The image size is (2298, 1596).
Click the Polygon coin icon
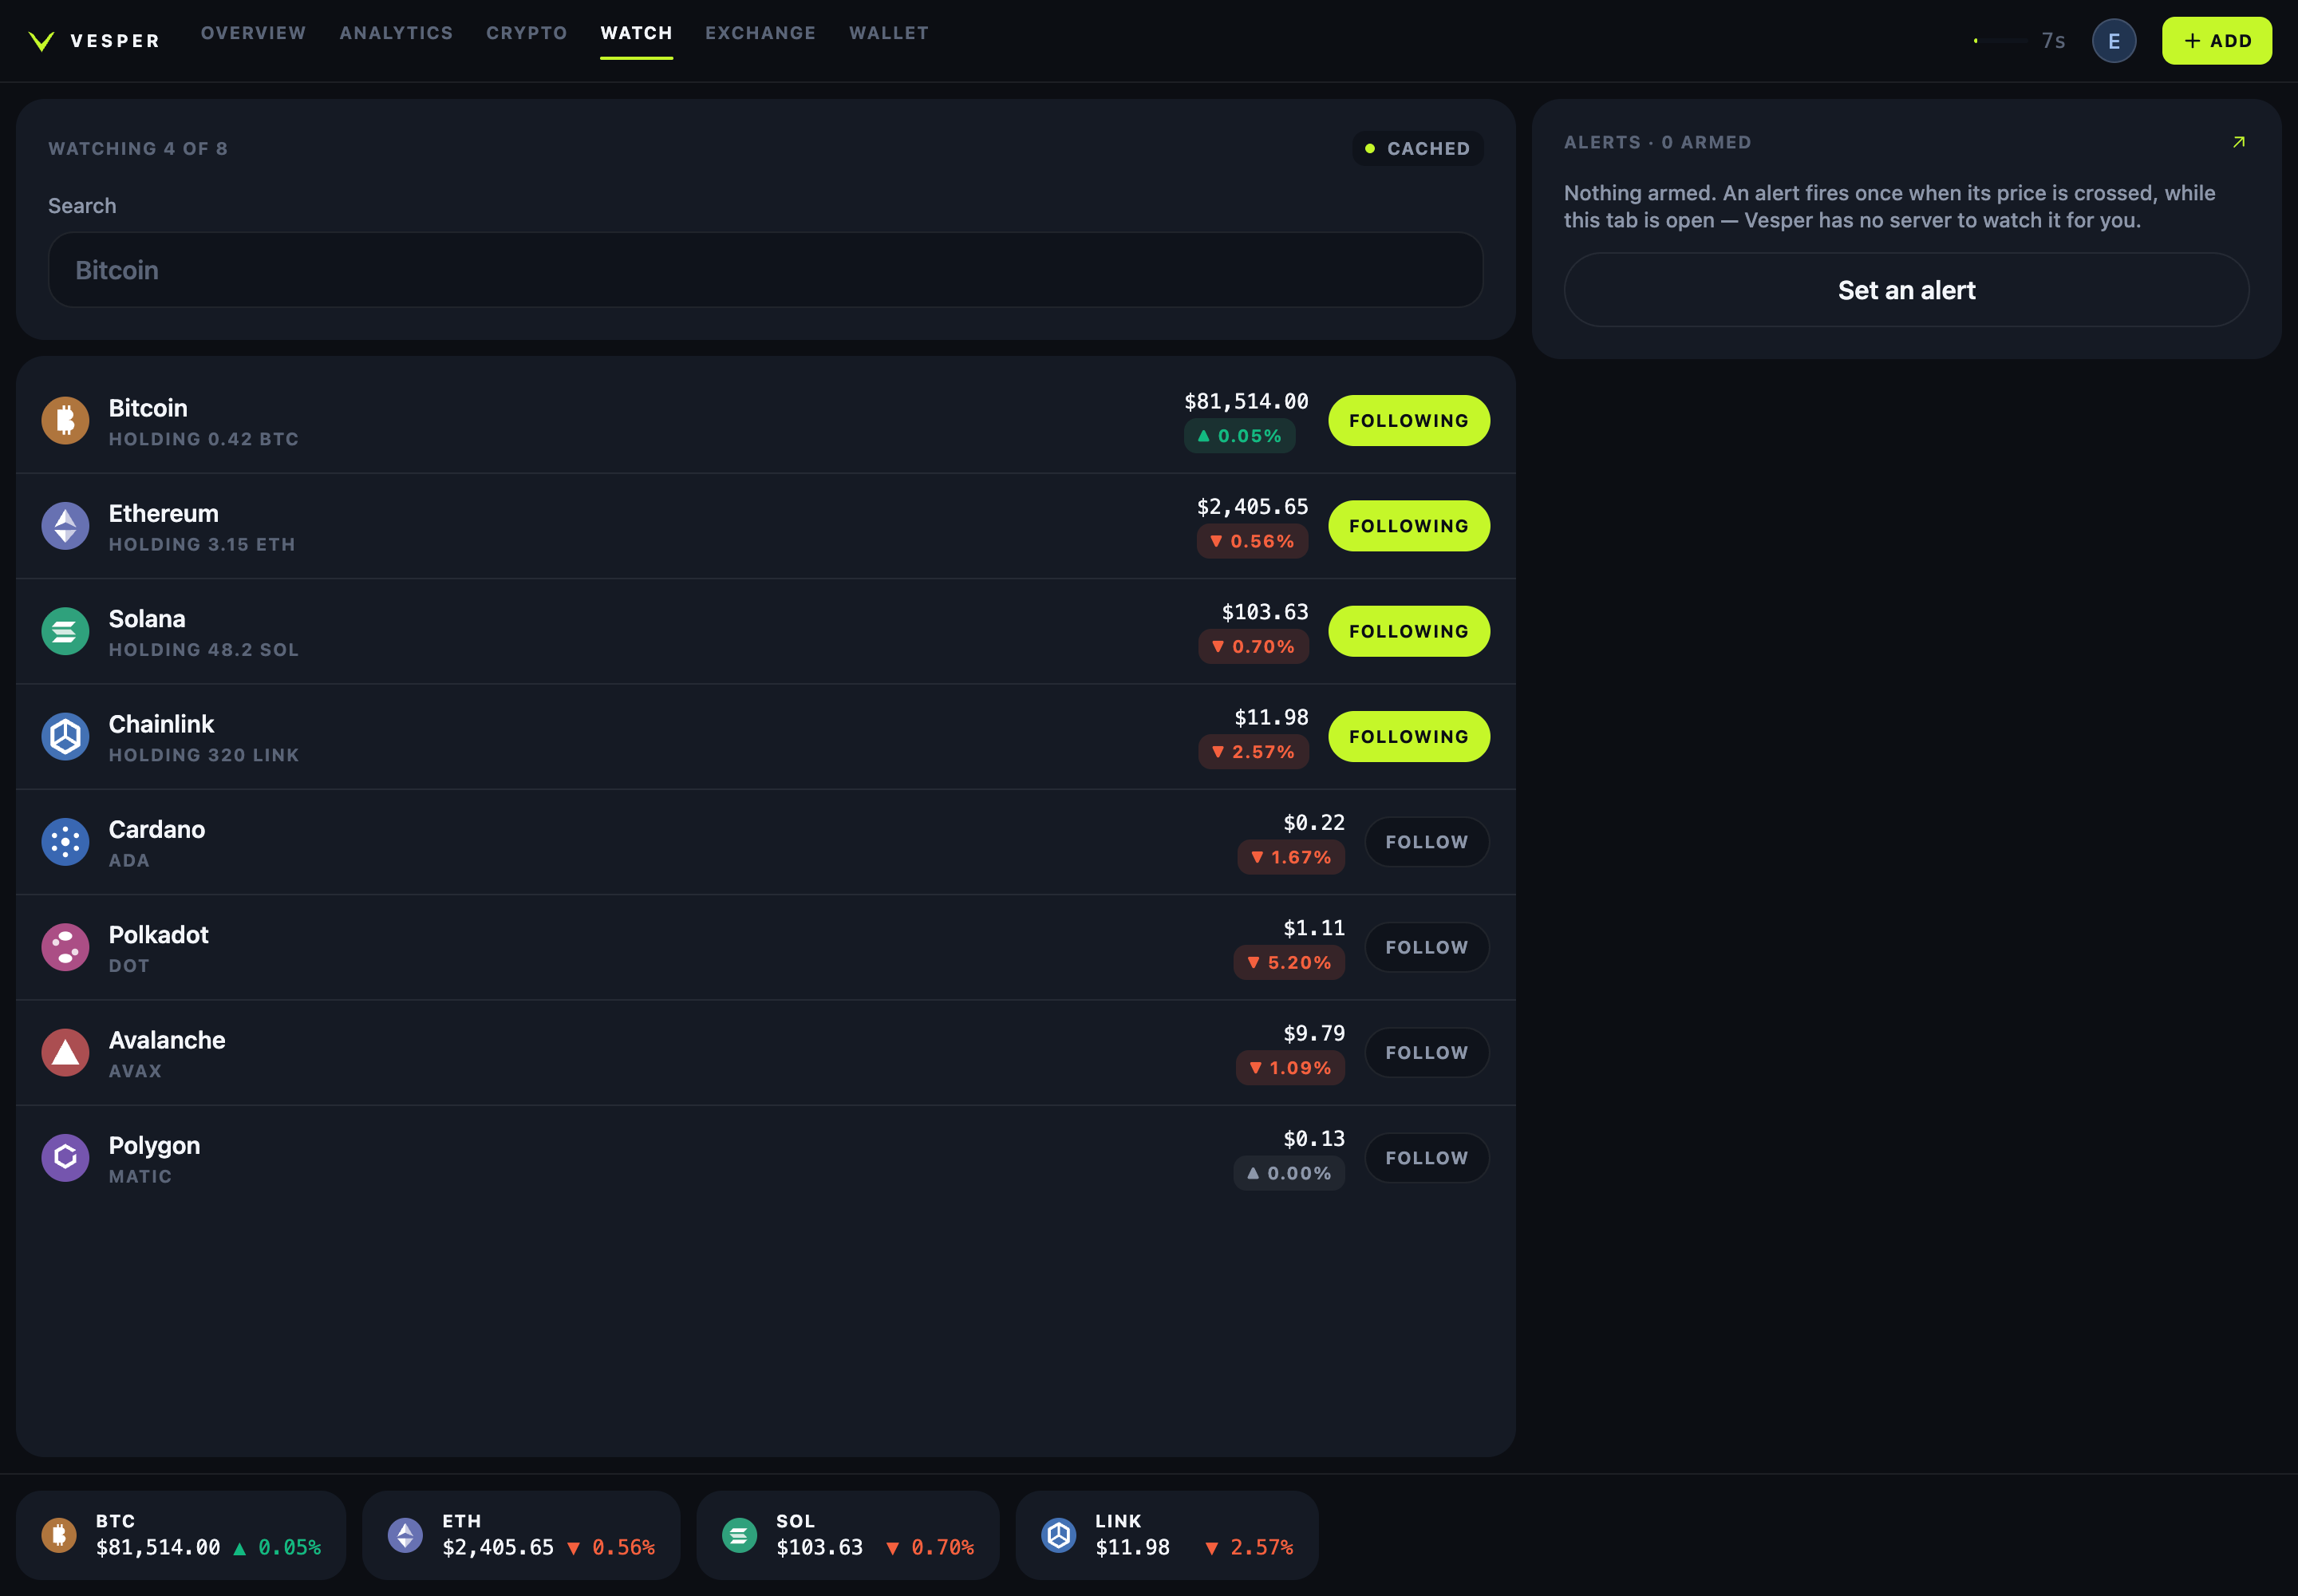tap(65, 1158)
